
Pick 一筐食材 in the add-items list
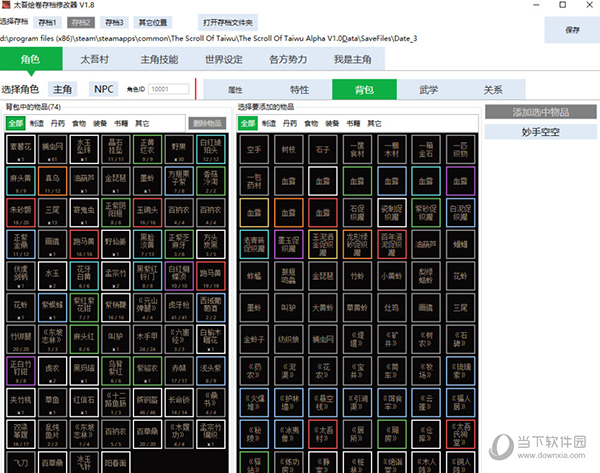point(357,149)
